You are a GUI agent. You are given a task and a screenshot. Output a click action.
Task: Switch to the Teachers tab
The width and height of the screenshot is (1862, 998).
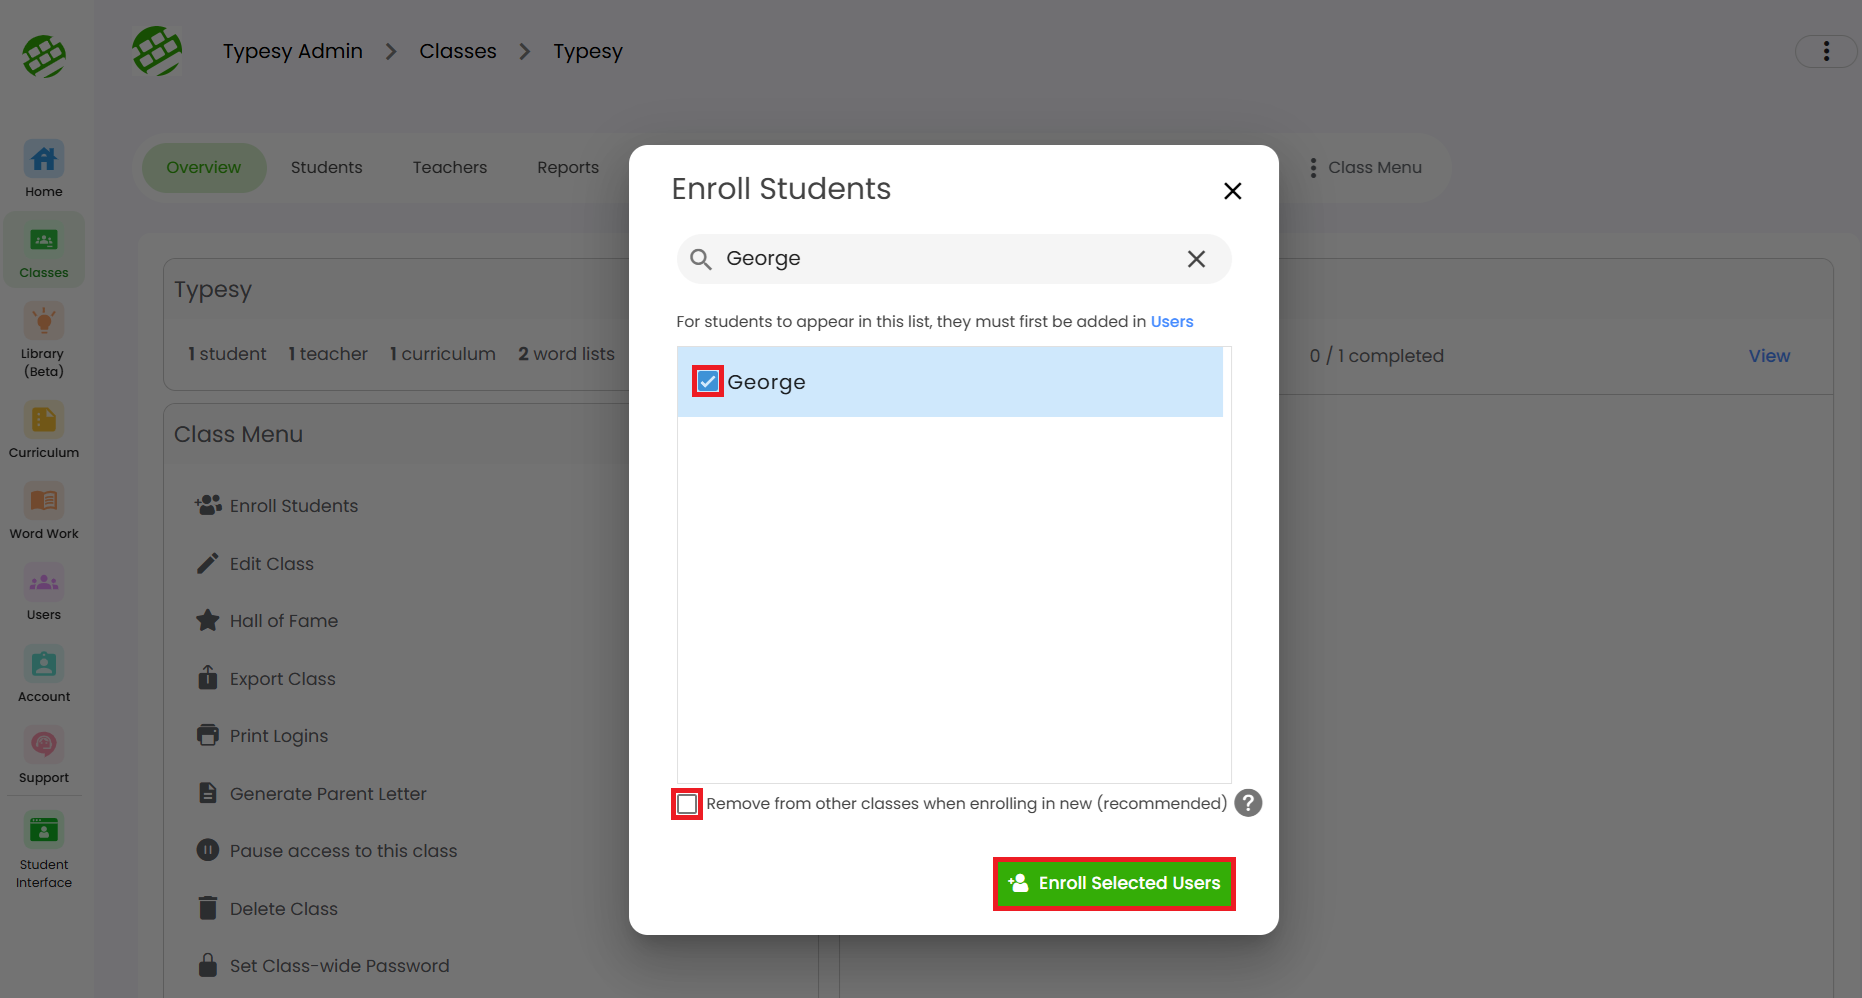(450, 168)
